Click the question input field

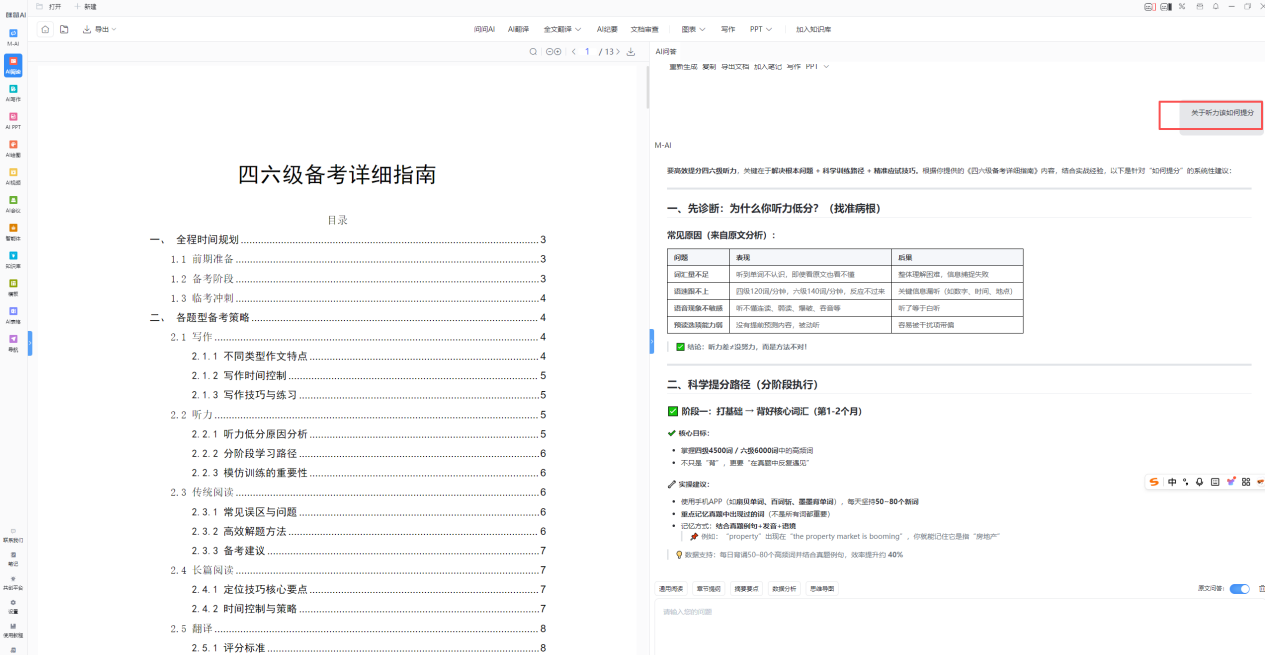900,612
